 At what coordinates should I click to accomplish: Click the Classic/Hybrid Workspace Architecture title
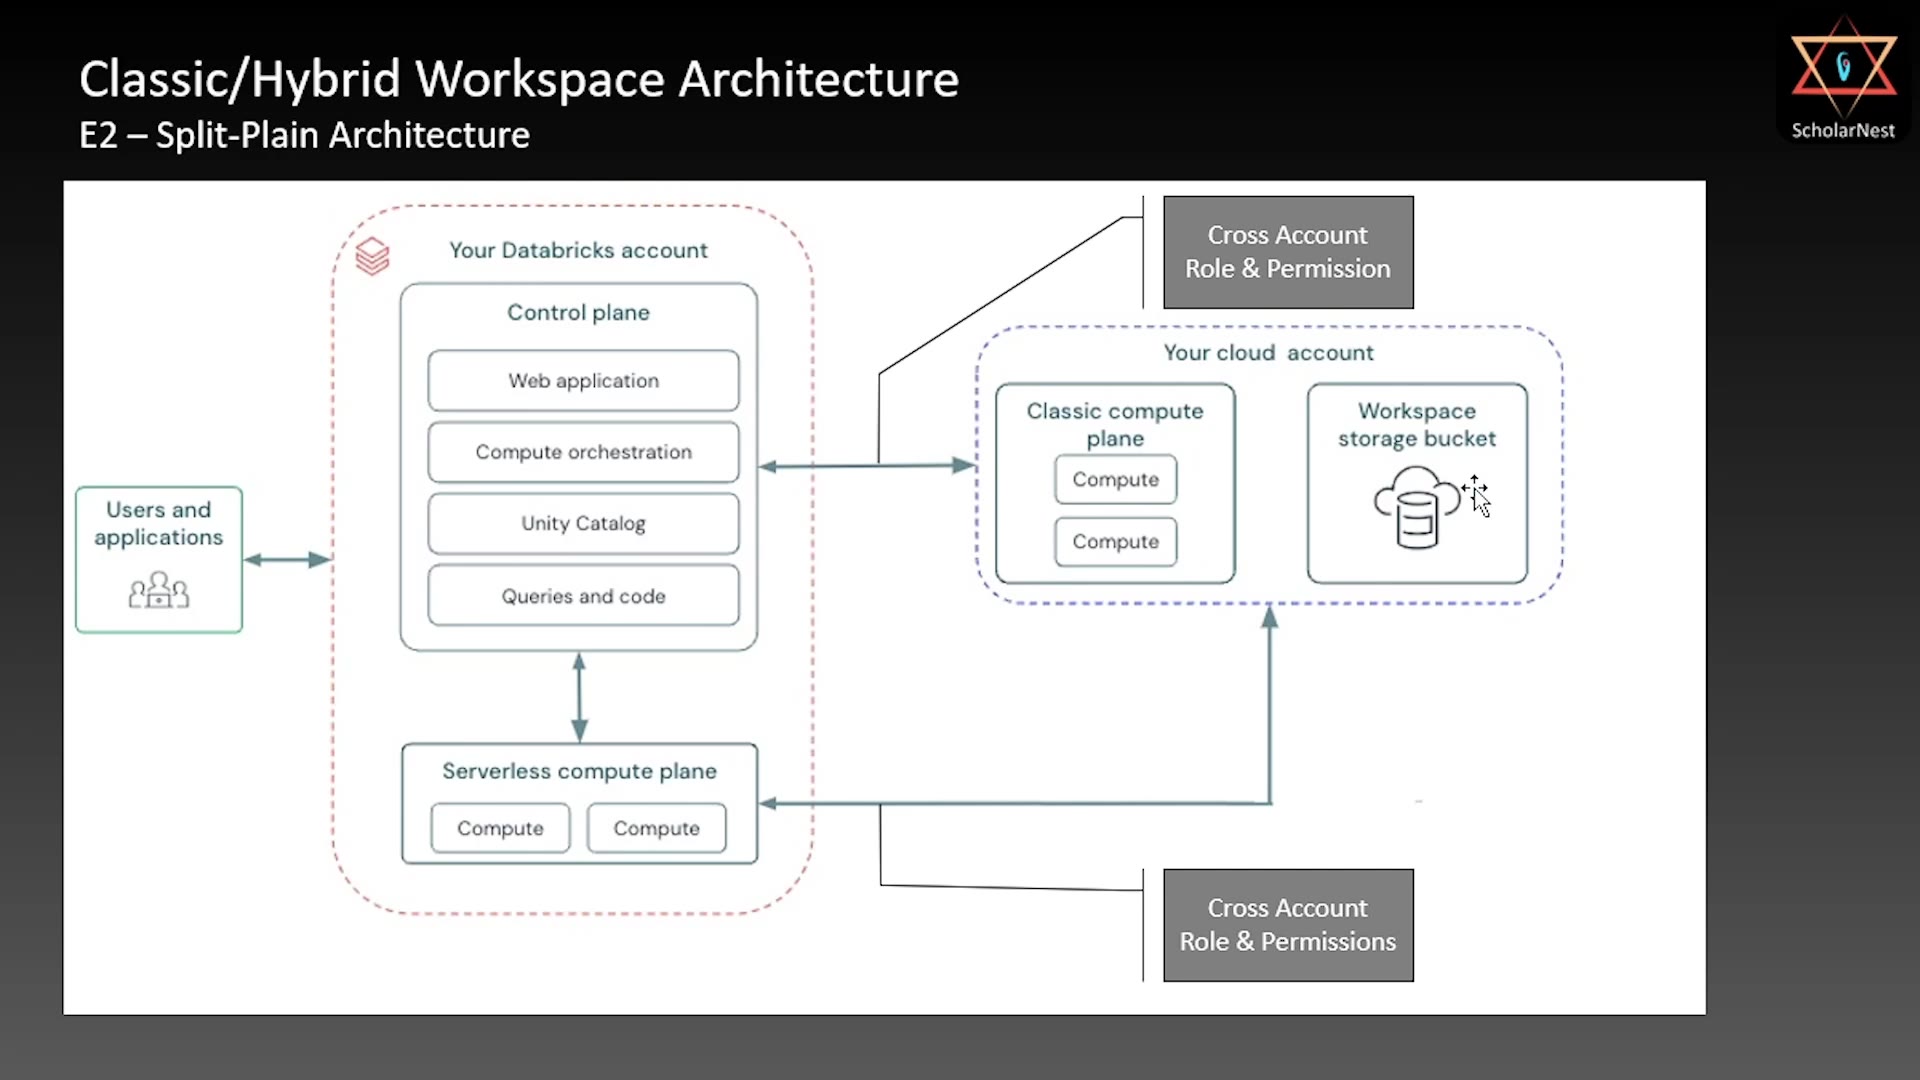pyautogui.click(x=519, y=79)
